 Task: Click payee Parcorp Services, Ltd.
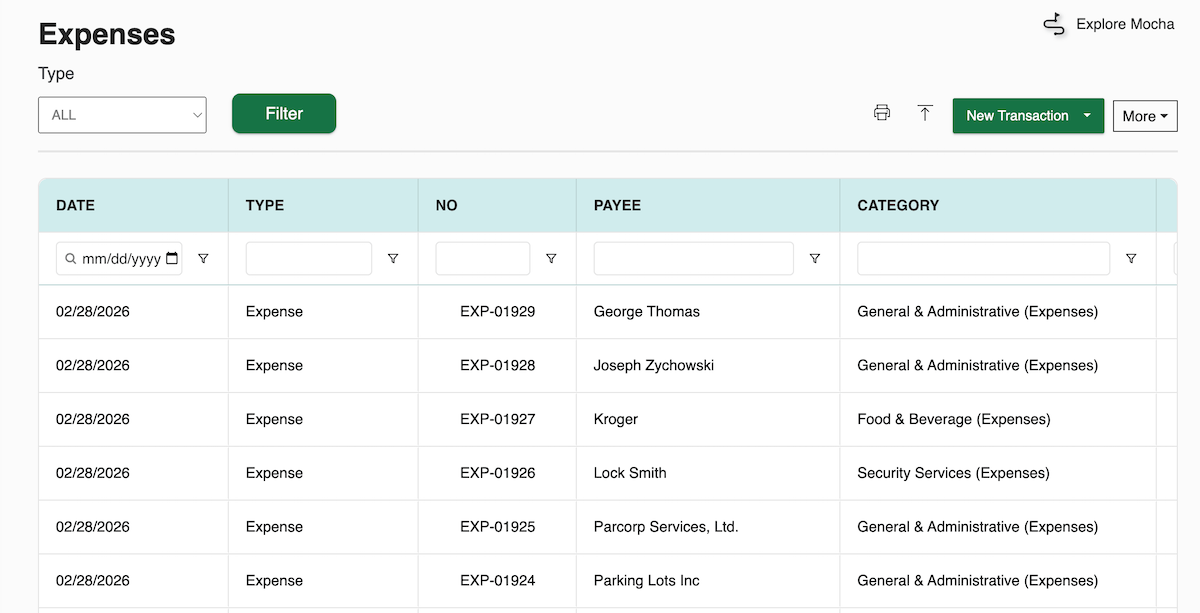(666, 527)
